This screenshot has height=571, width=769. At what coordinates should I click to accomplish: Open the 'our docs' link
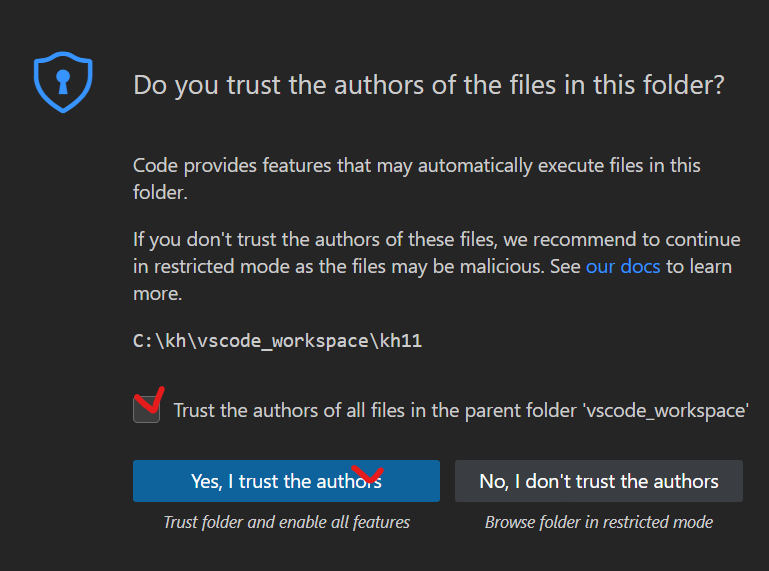623,266
